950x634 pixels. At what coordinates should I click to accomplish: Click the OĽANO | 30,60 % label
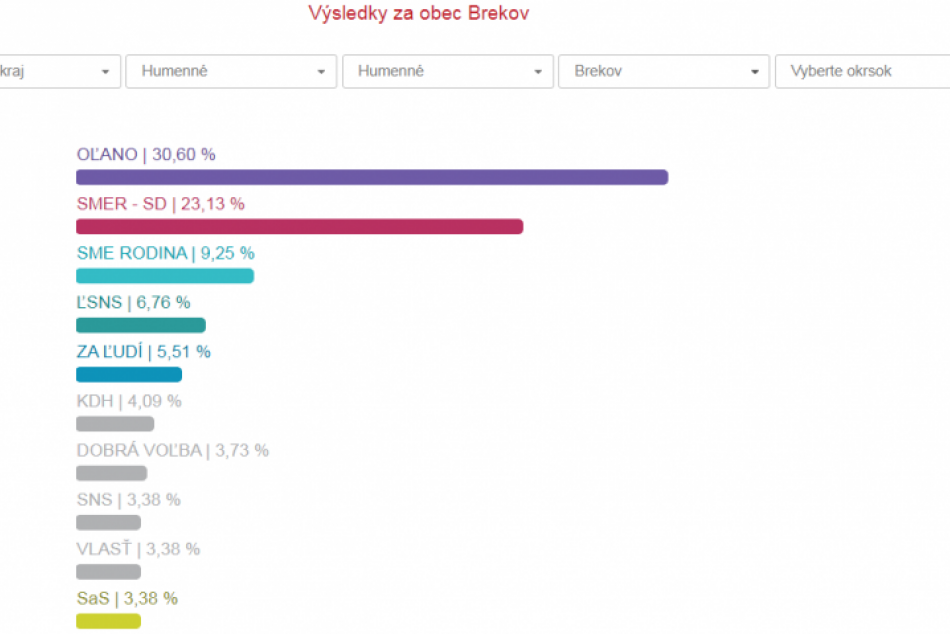coord(146,155)
